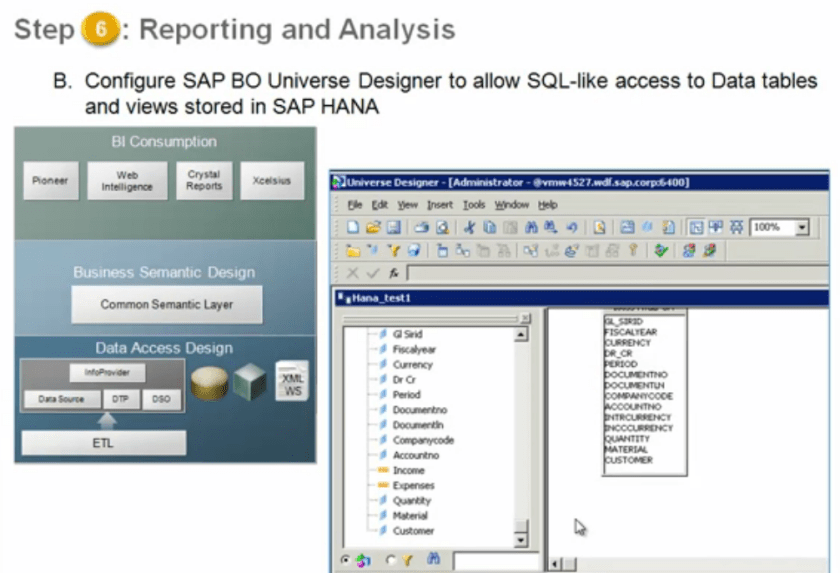Screen dimensions: 840x573
Task: Click the fx formula icon
Action: 395,273
